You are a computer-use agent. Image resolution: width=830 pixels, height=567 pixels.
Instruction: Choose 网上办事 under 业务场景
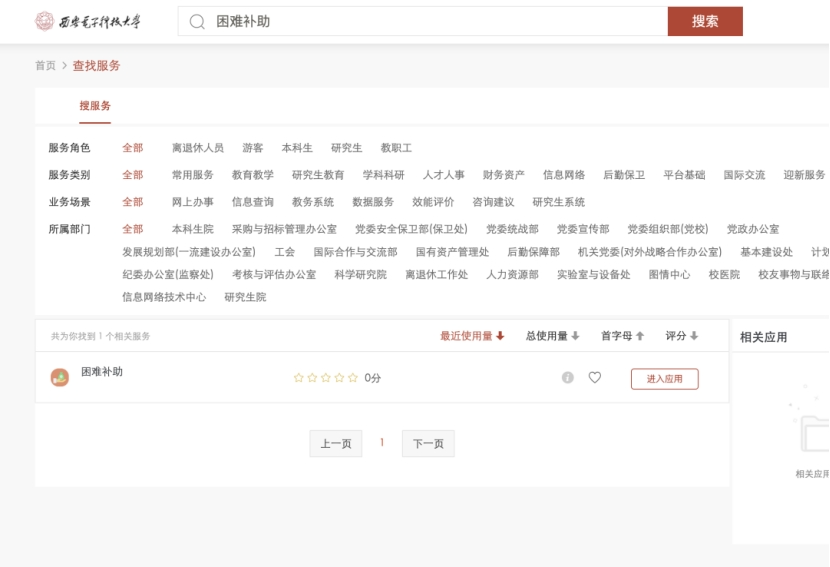pyautogui.click(x=193, y=202)
